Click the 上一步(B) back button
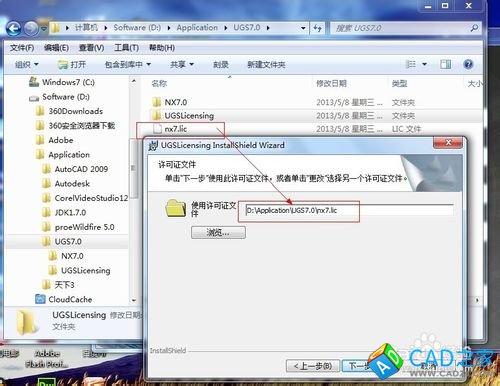The width and height of the screenshot is (500, 386). tap(313, 366)
